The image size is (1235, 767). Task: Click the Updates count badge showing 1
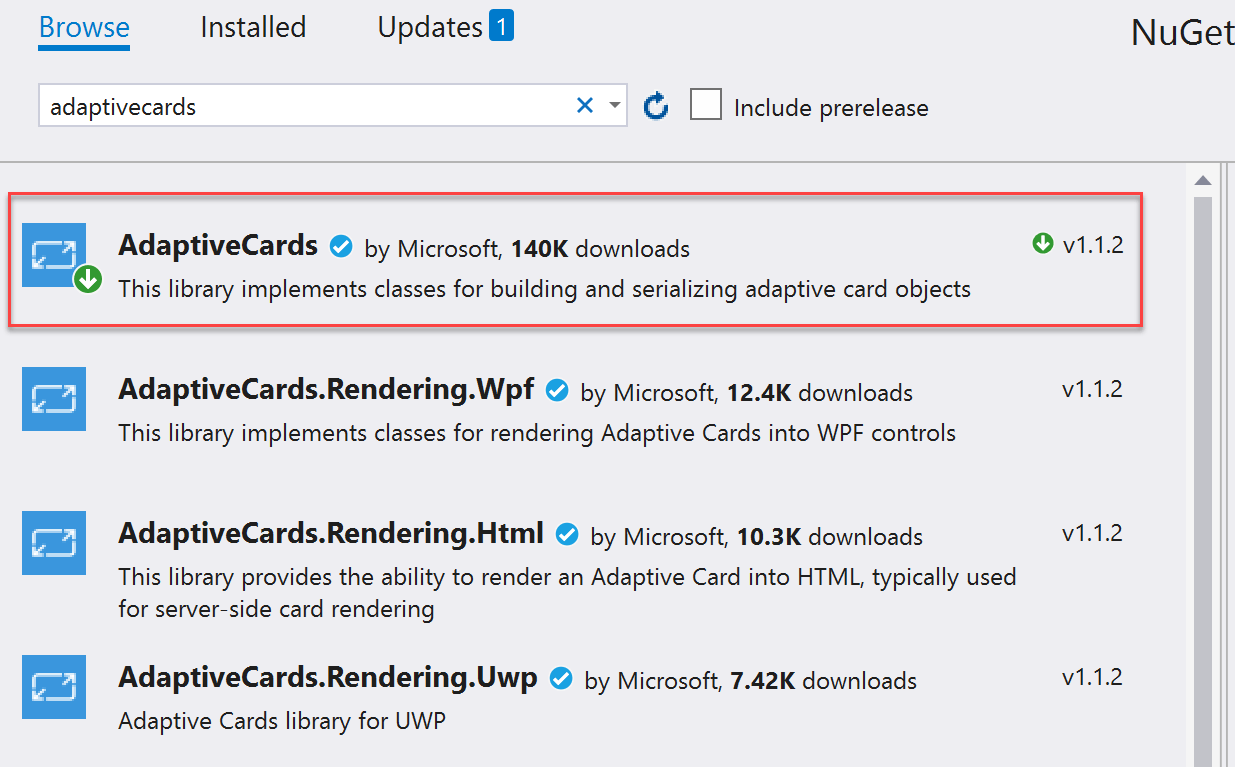tap(504, 25)
